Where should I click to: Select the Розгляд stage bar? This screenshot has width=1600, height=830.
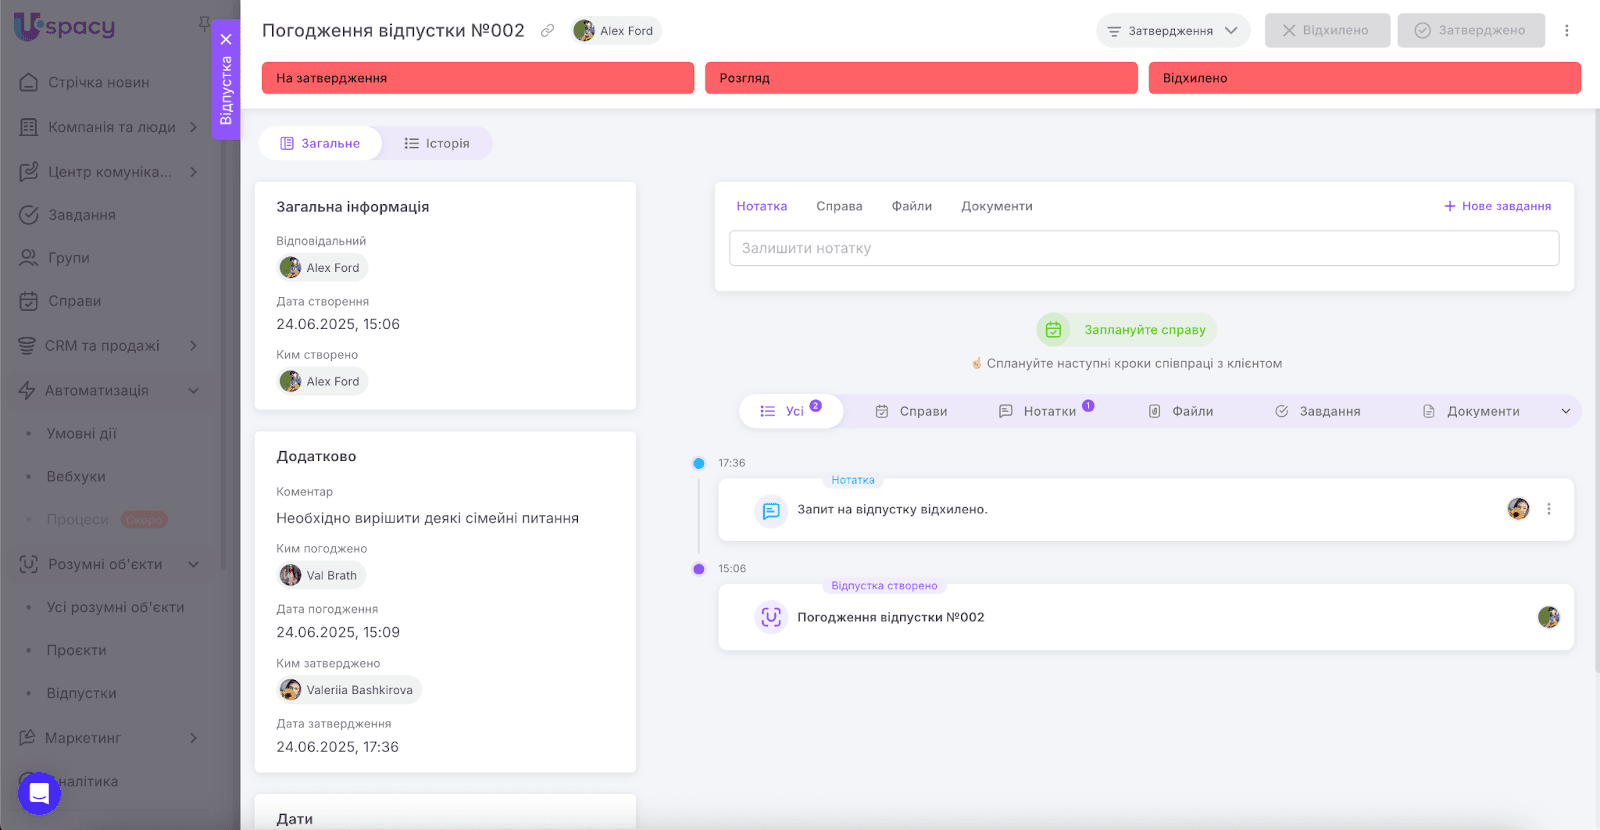(920, 78)
